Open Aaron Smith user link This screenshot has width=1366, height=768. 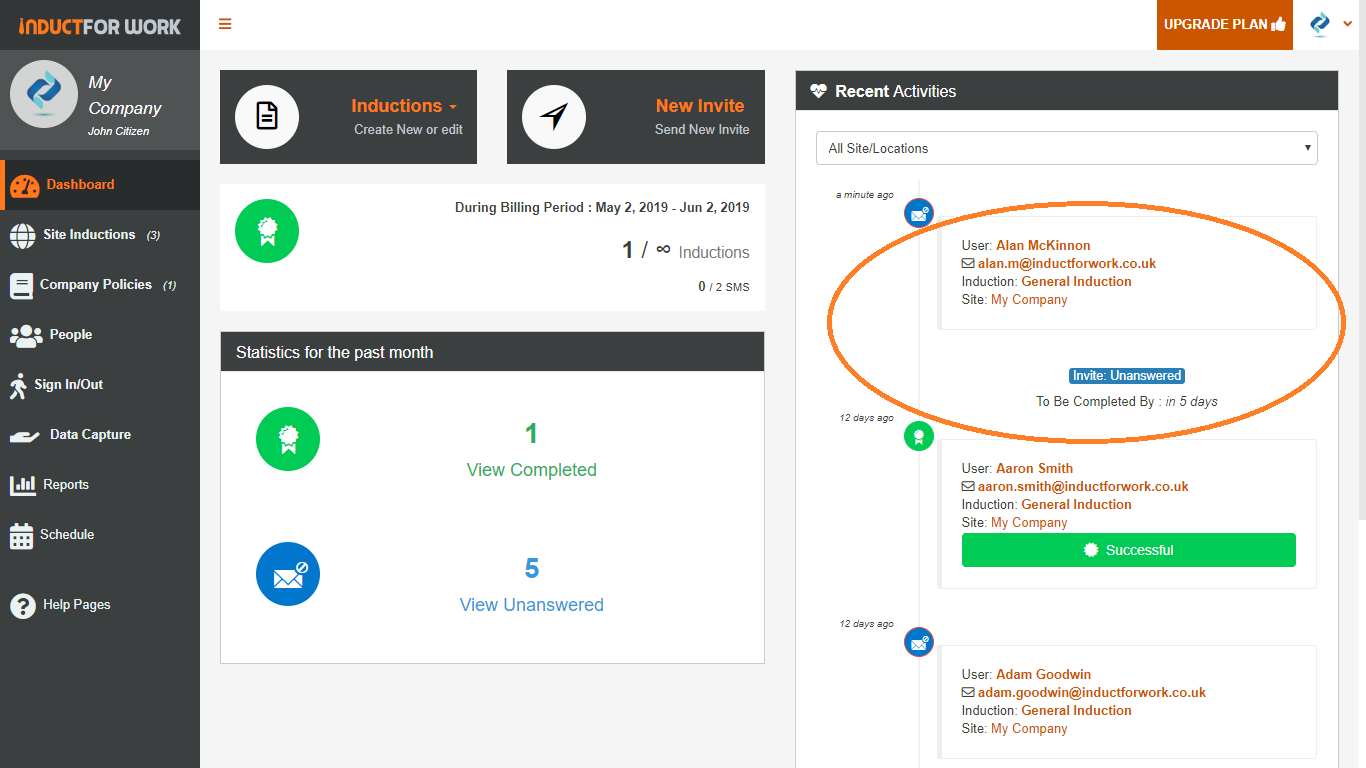[x=1034, y=469]
